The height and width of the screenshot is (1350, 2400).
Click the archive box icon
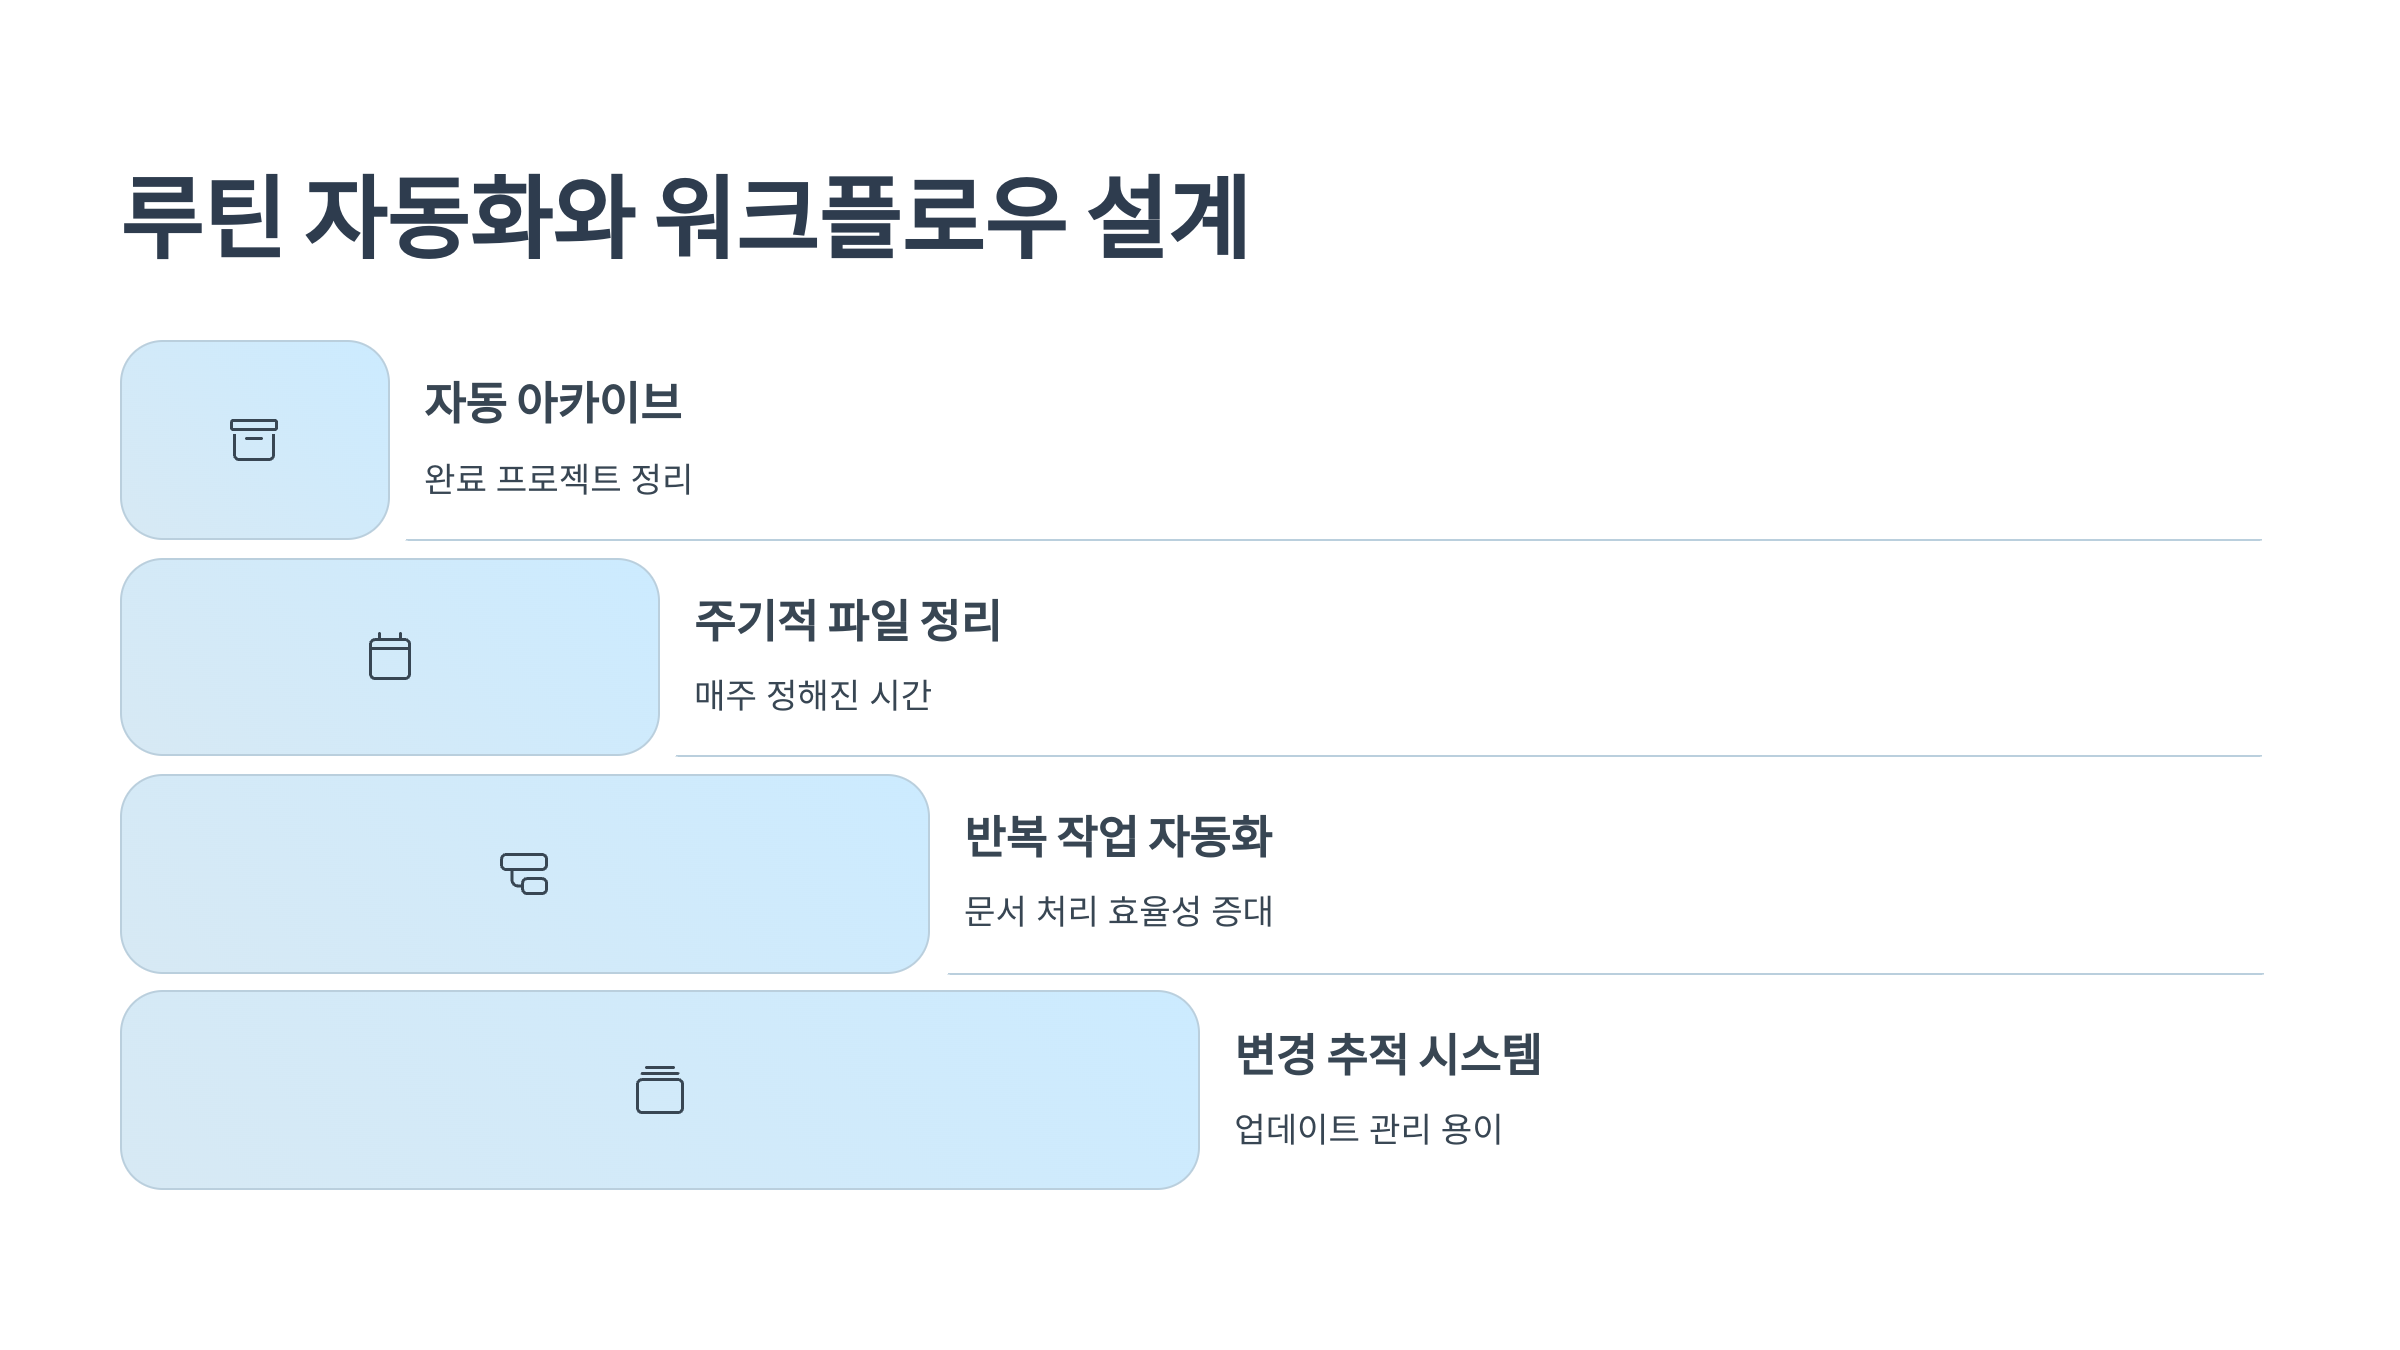pos(254,440)
